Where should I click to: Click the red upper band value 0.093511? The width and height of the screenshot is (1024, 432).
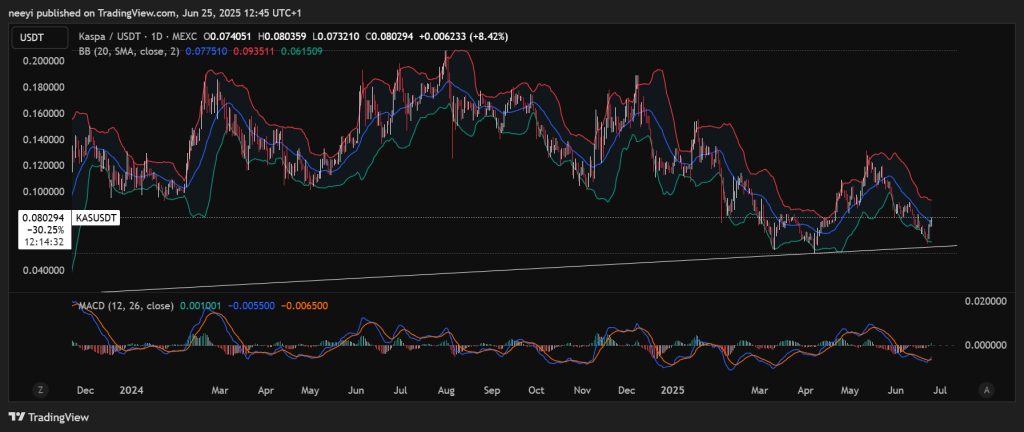click(253, 49)
